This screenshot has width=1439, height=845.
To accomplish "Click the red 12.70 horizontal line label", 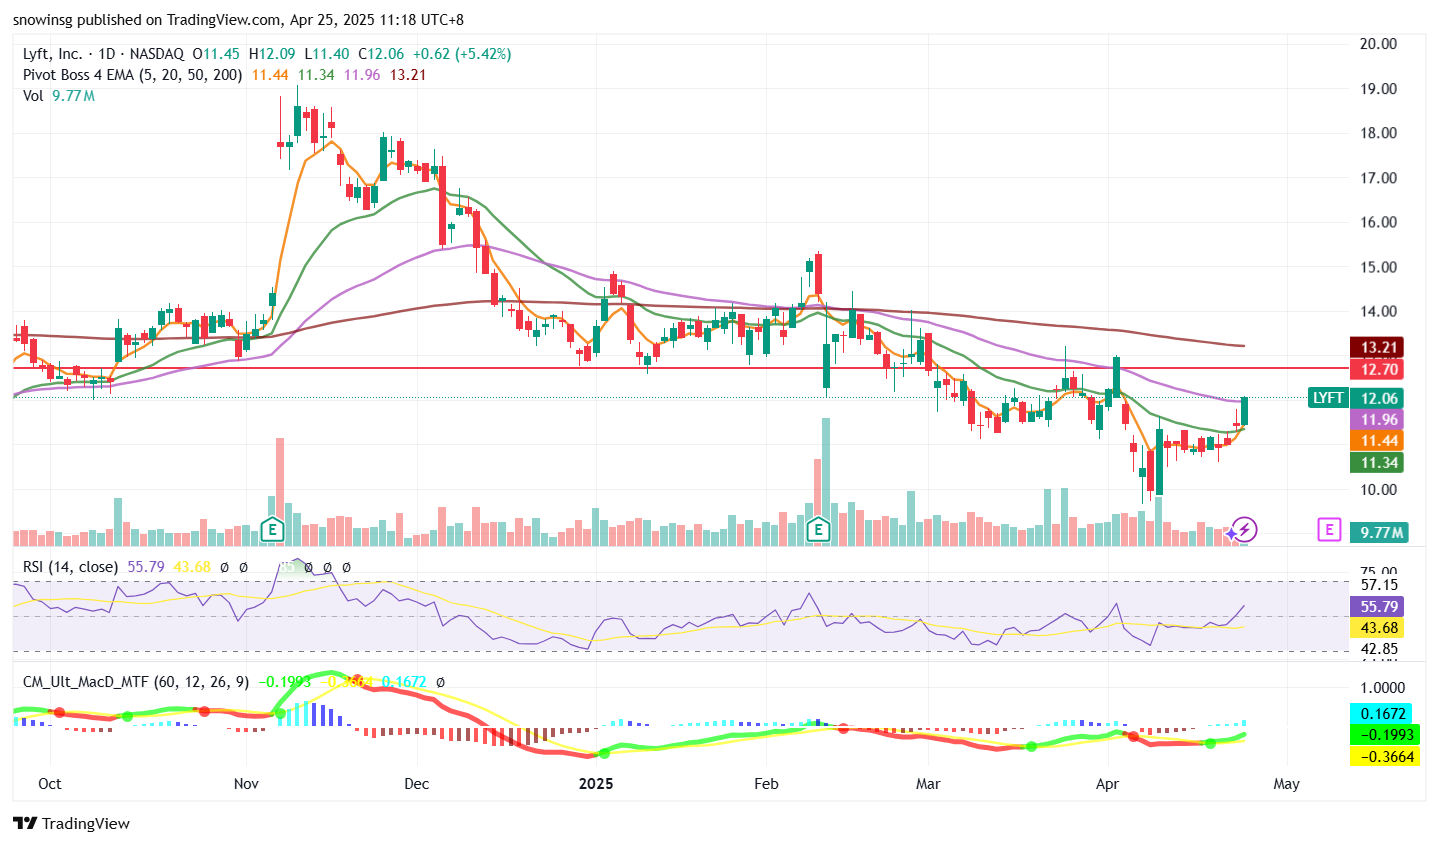I will pos(1379,370).
